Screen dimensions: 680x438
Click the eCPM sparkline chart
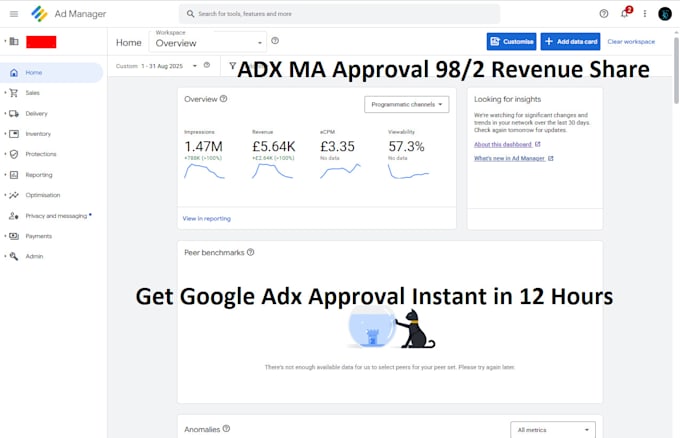pyautogui.click(x=340, y=171)
